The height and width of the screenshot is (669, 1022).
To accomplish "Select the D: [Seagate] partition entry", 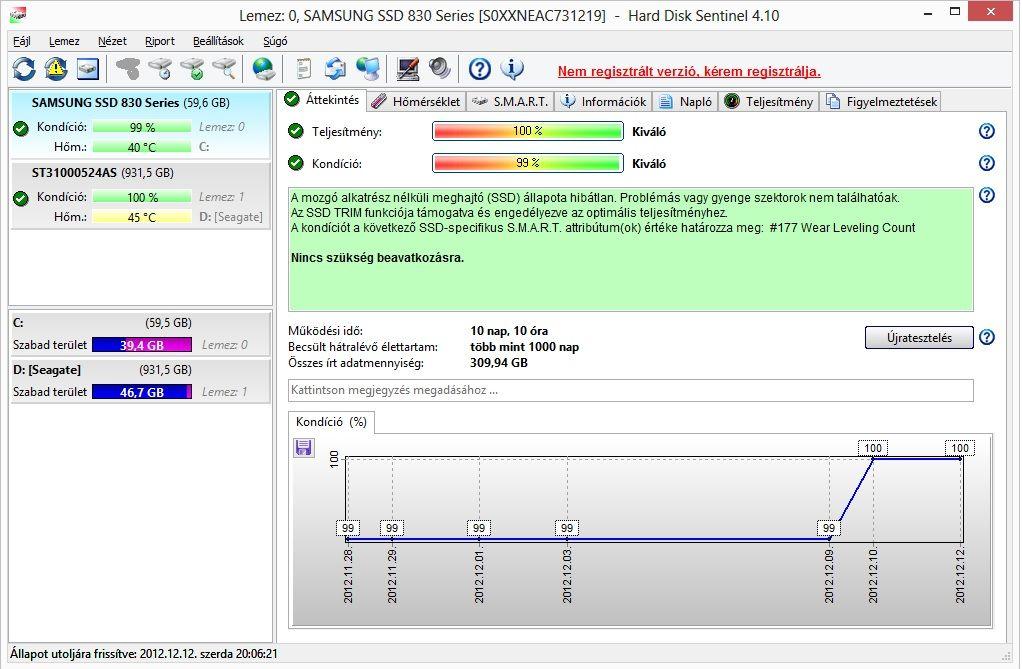I will click(140, 381).
